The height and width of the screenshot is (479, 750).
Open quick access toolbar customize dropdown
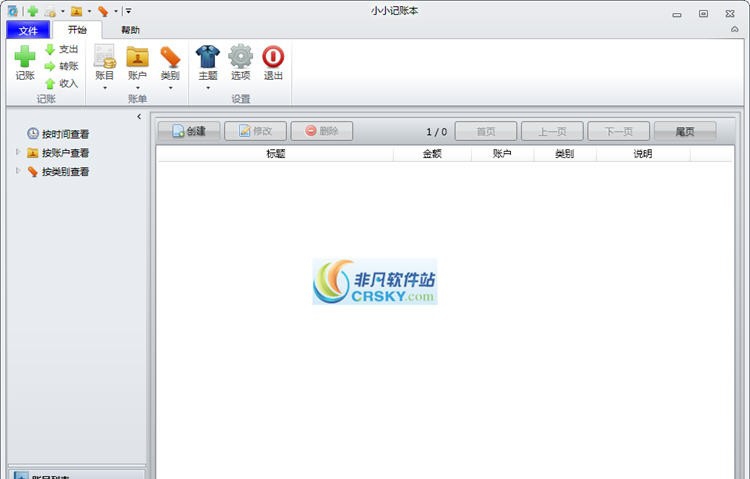point(128,11)
